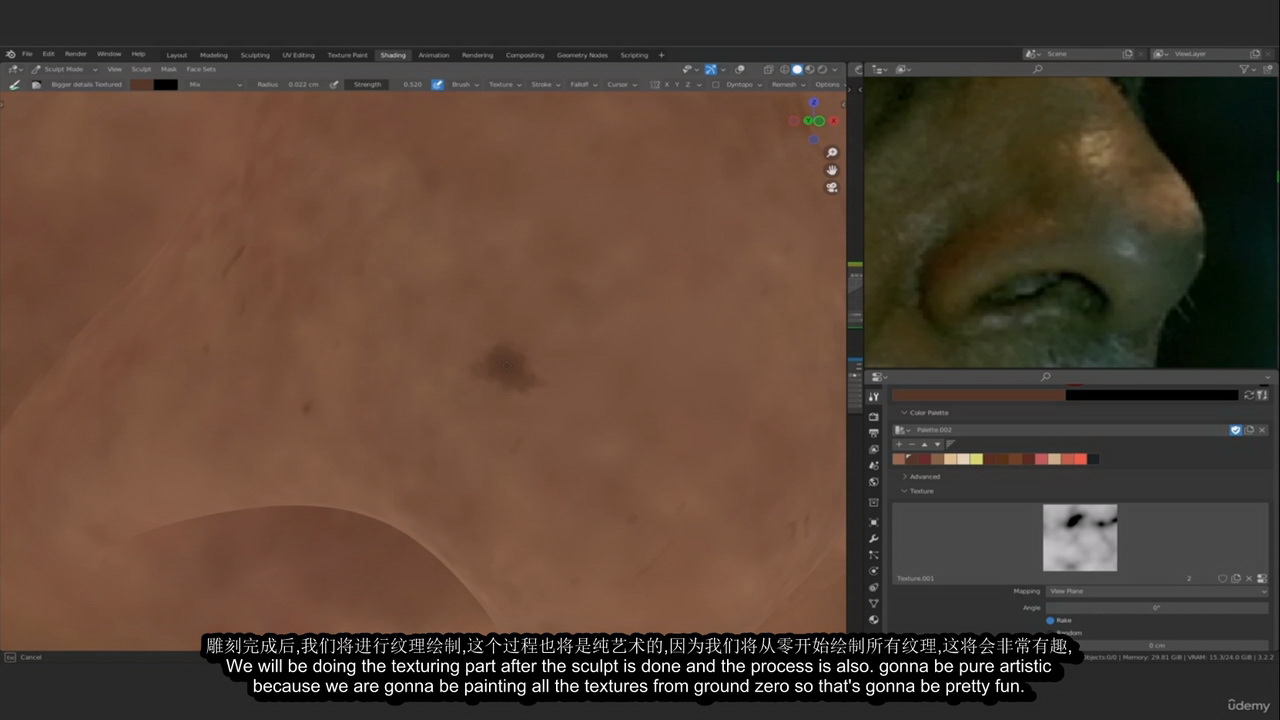1280x720 pixels.
Task: Open the World properties tab
Action: coord(874,482)
